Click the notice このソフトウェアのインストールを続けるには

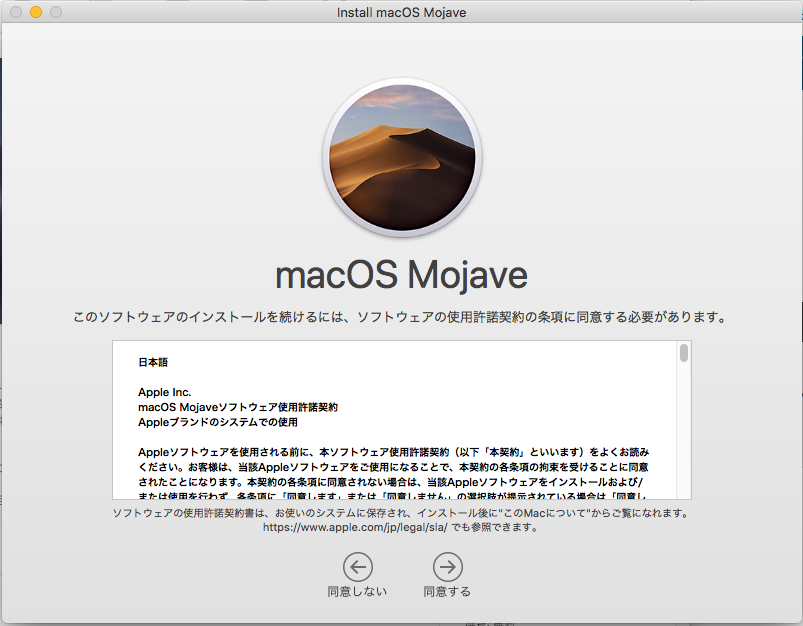[x=400, y=317]
